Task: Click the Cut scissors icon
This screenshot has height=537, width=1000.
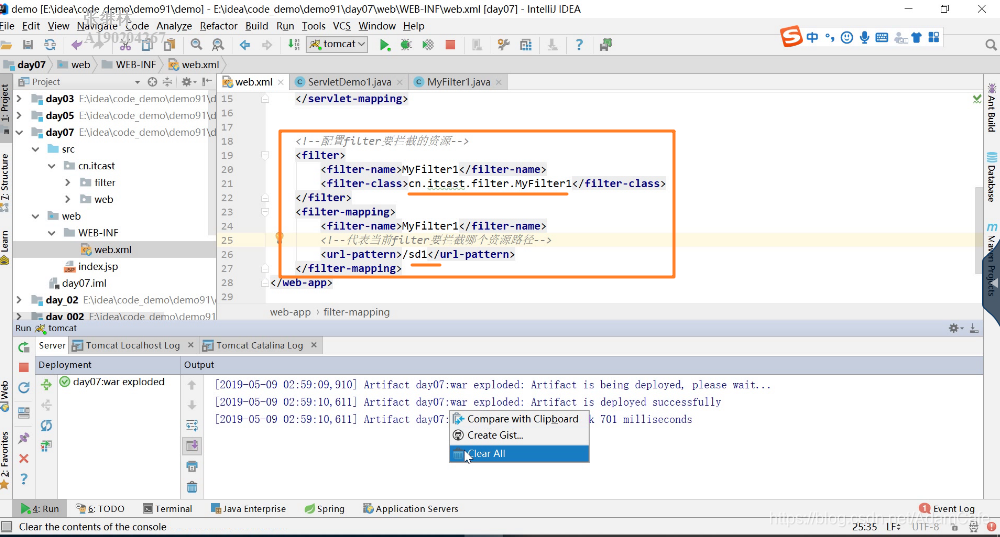Action: pos(125,45)
